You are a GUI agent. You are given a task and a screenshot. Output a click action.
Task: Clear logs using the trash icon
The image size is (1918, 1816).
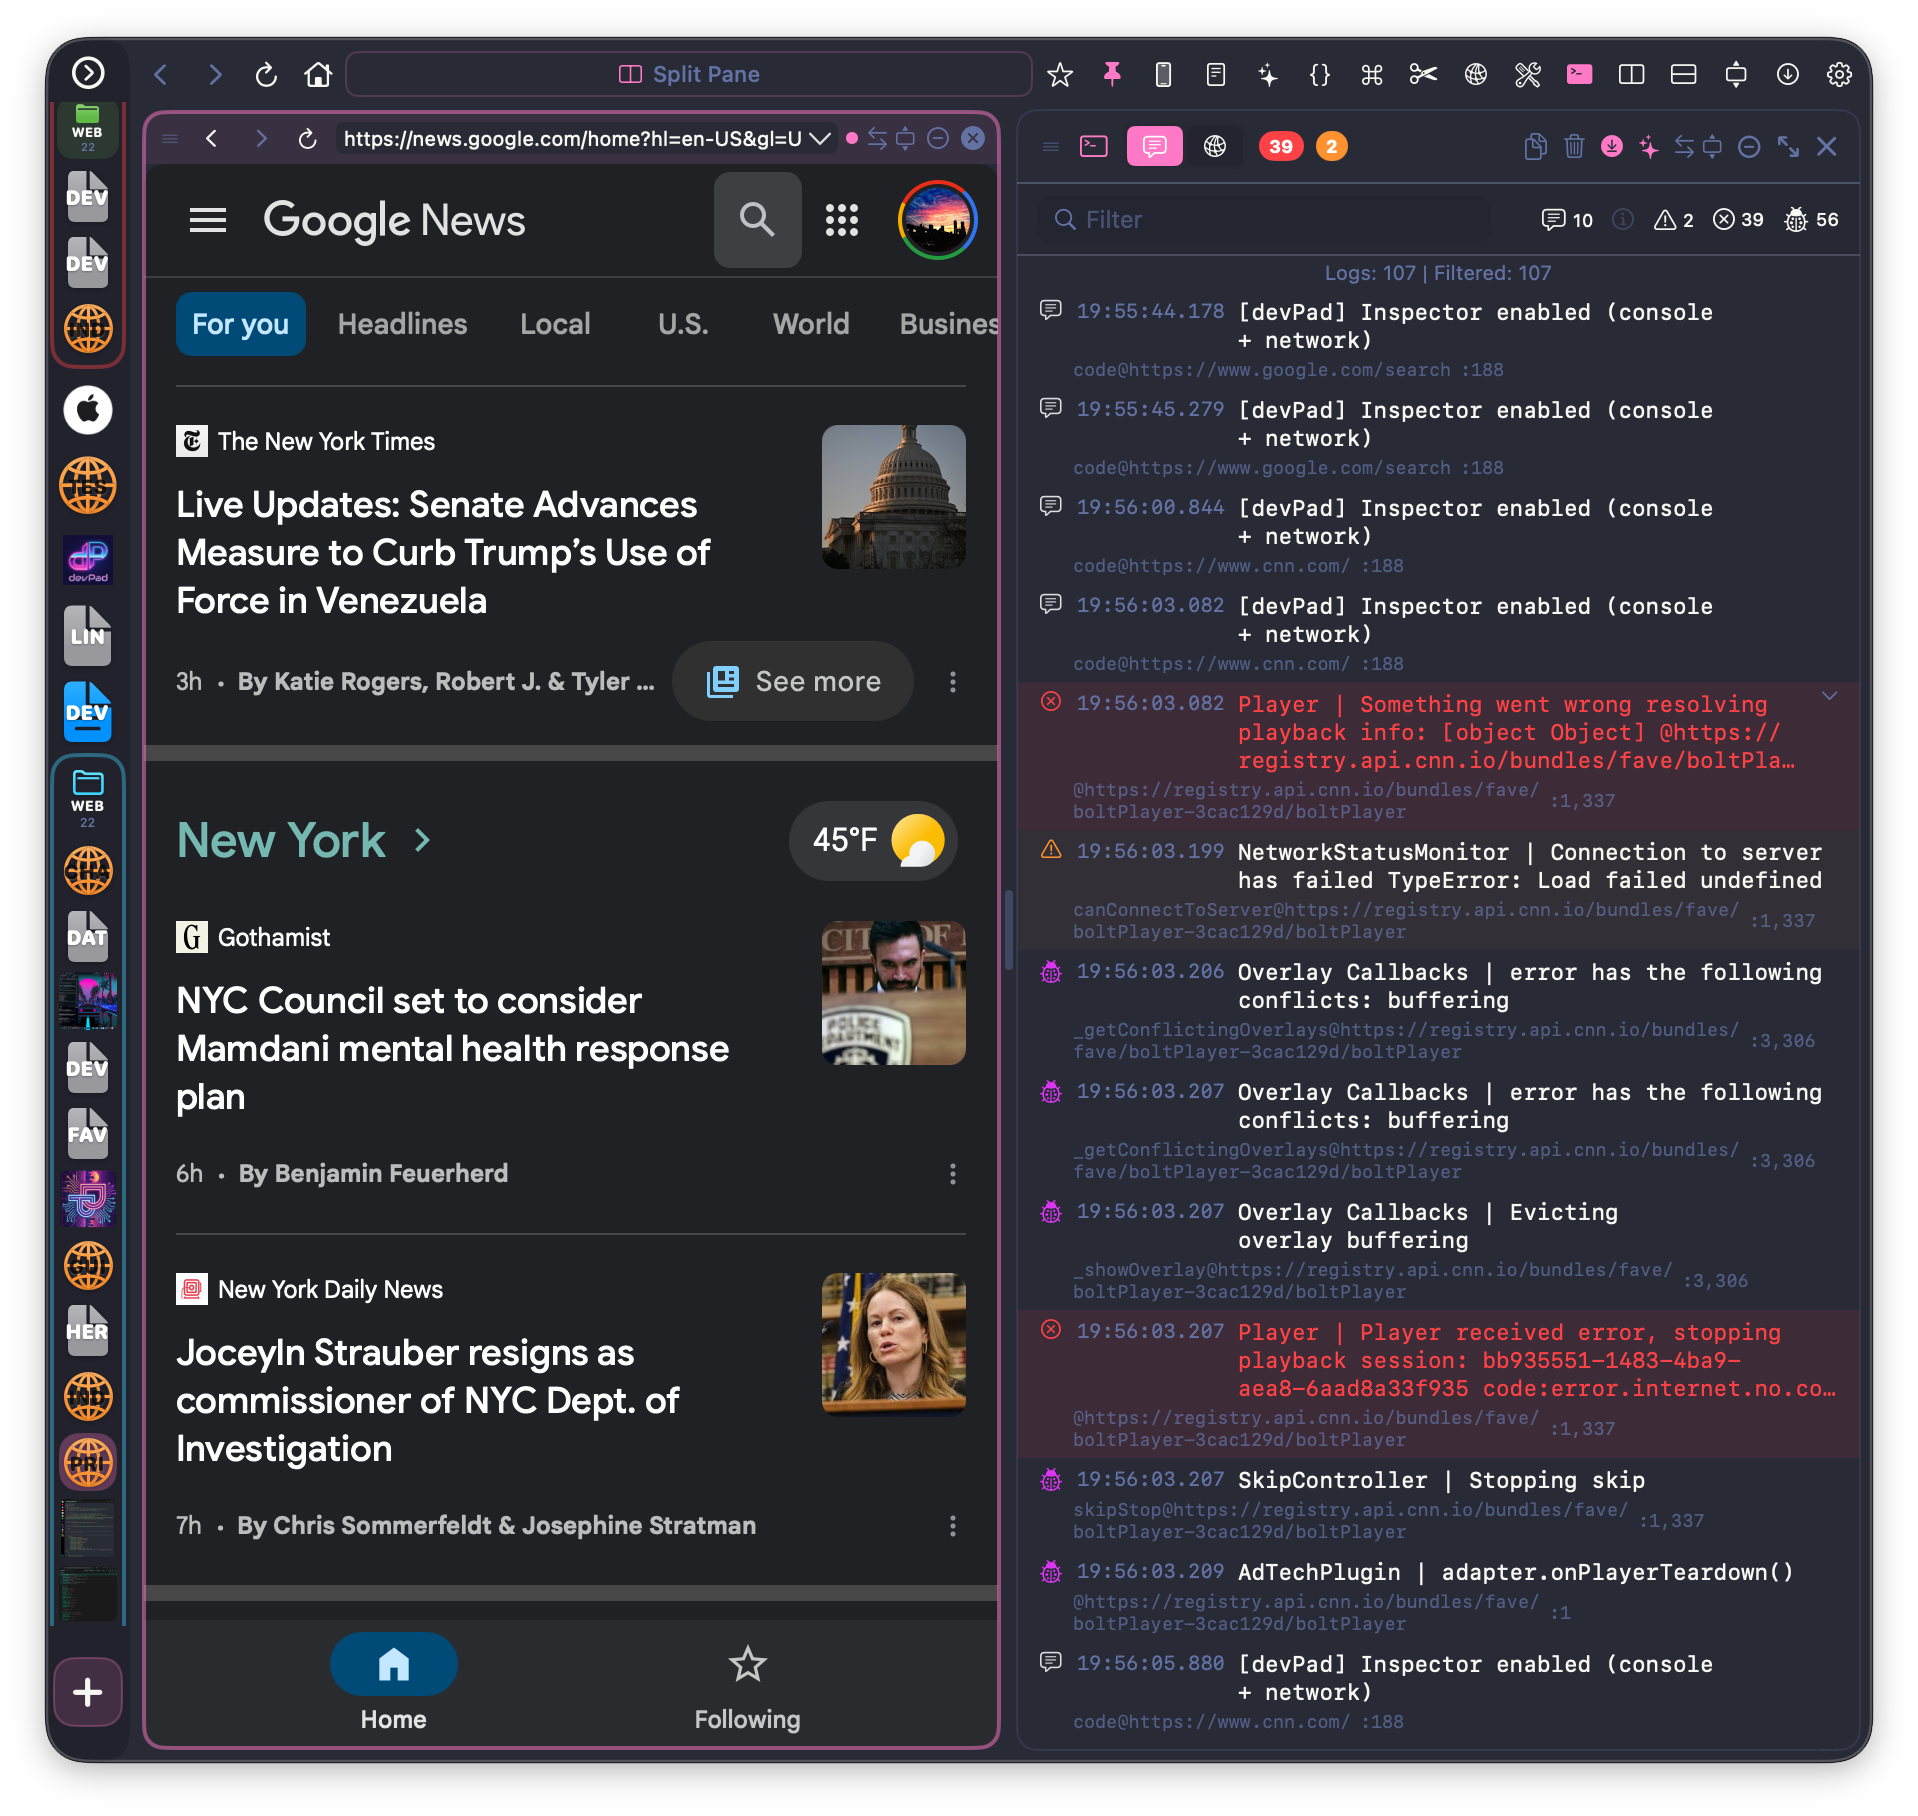pyautogui.click(x=1573, y=146)
